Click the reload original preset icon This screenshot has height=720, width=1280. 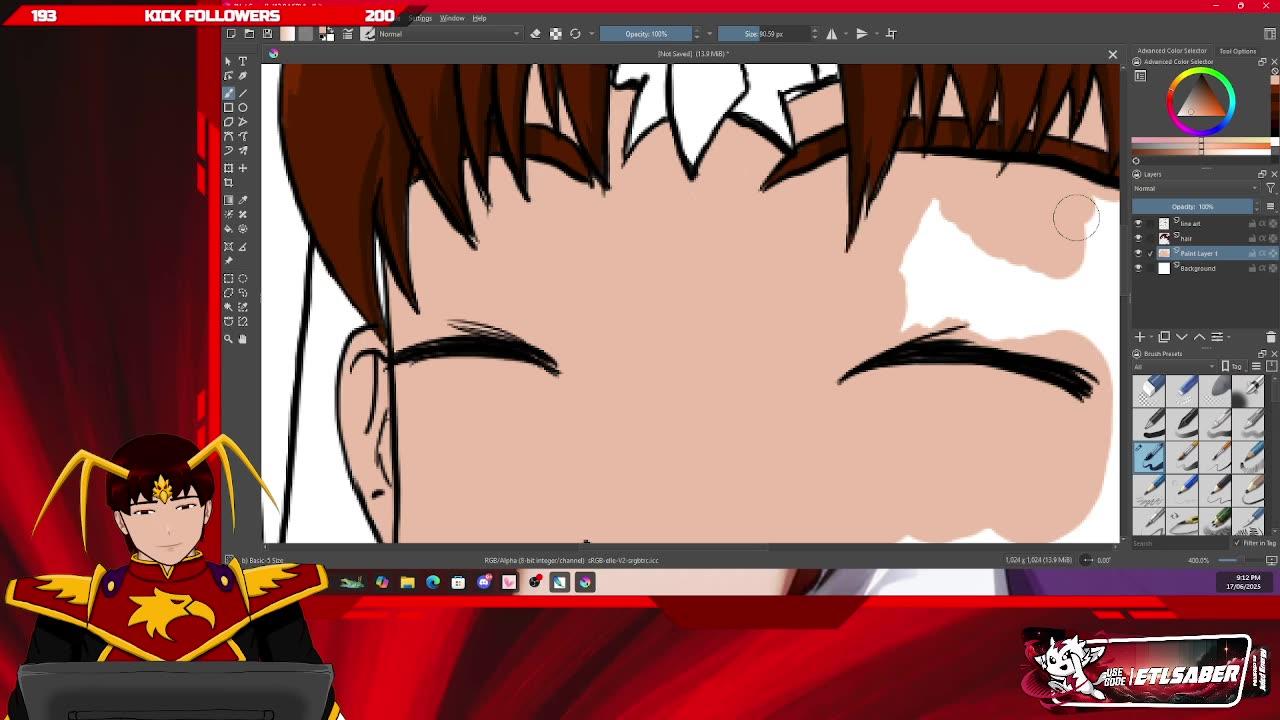click(575, 34)
